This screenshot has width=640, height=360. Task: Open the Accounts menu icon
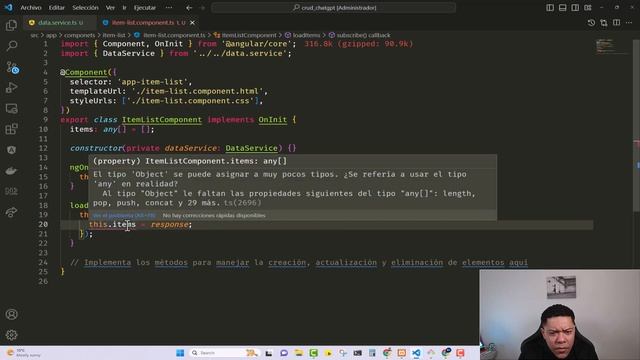point(11,314)
